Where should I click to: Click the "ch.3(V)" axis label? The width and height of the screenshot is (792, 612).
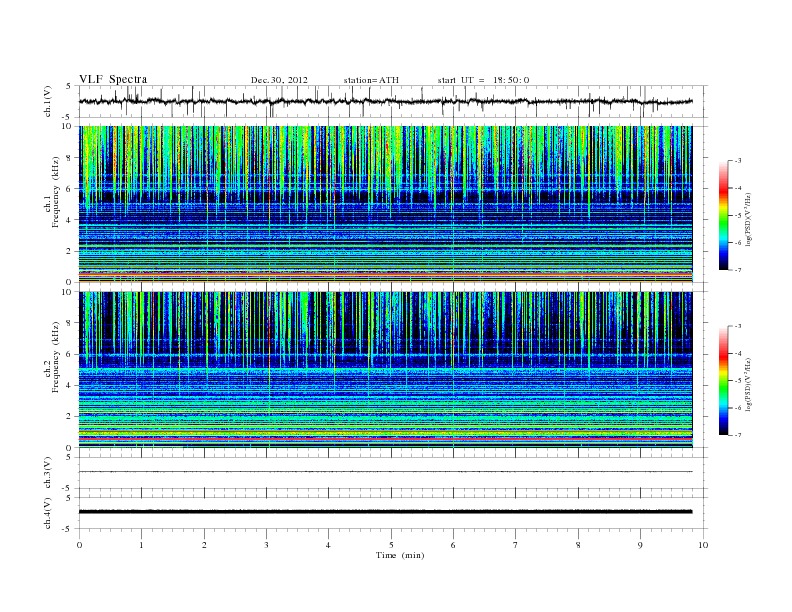click(x=48, y=473)
